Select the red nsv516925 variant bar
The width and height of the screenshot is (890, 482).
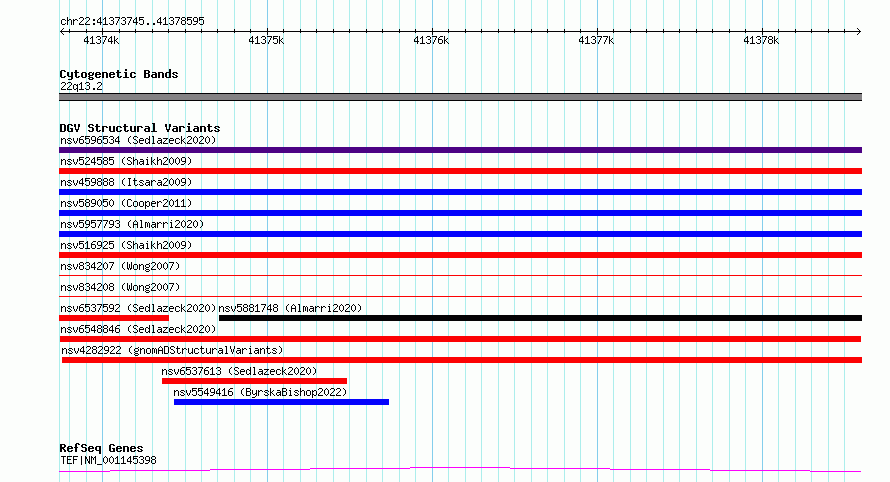[x=460, y=255]
